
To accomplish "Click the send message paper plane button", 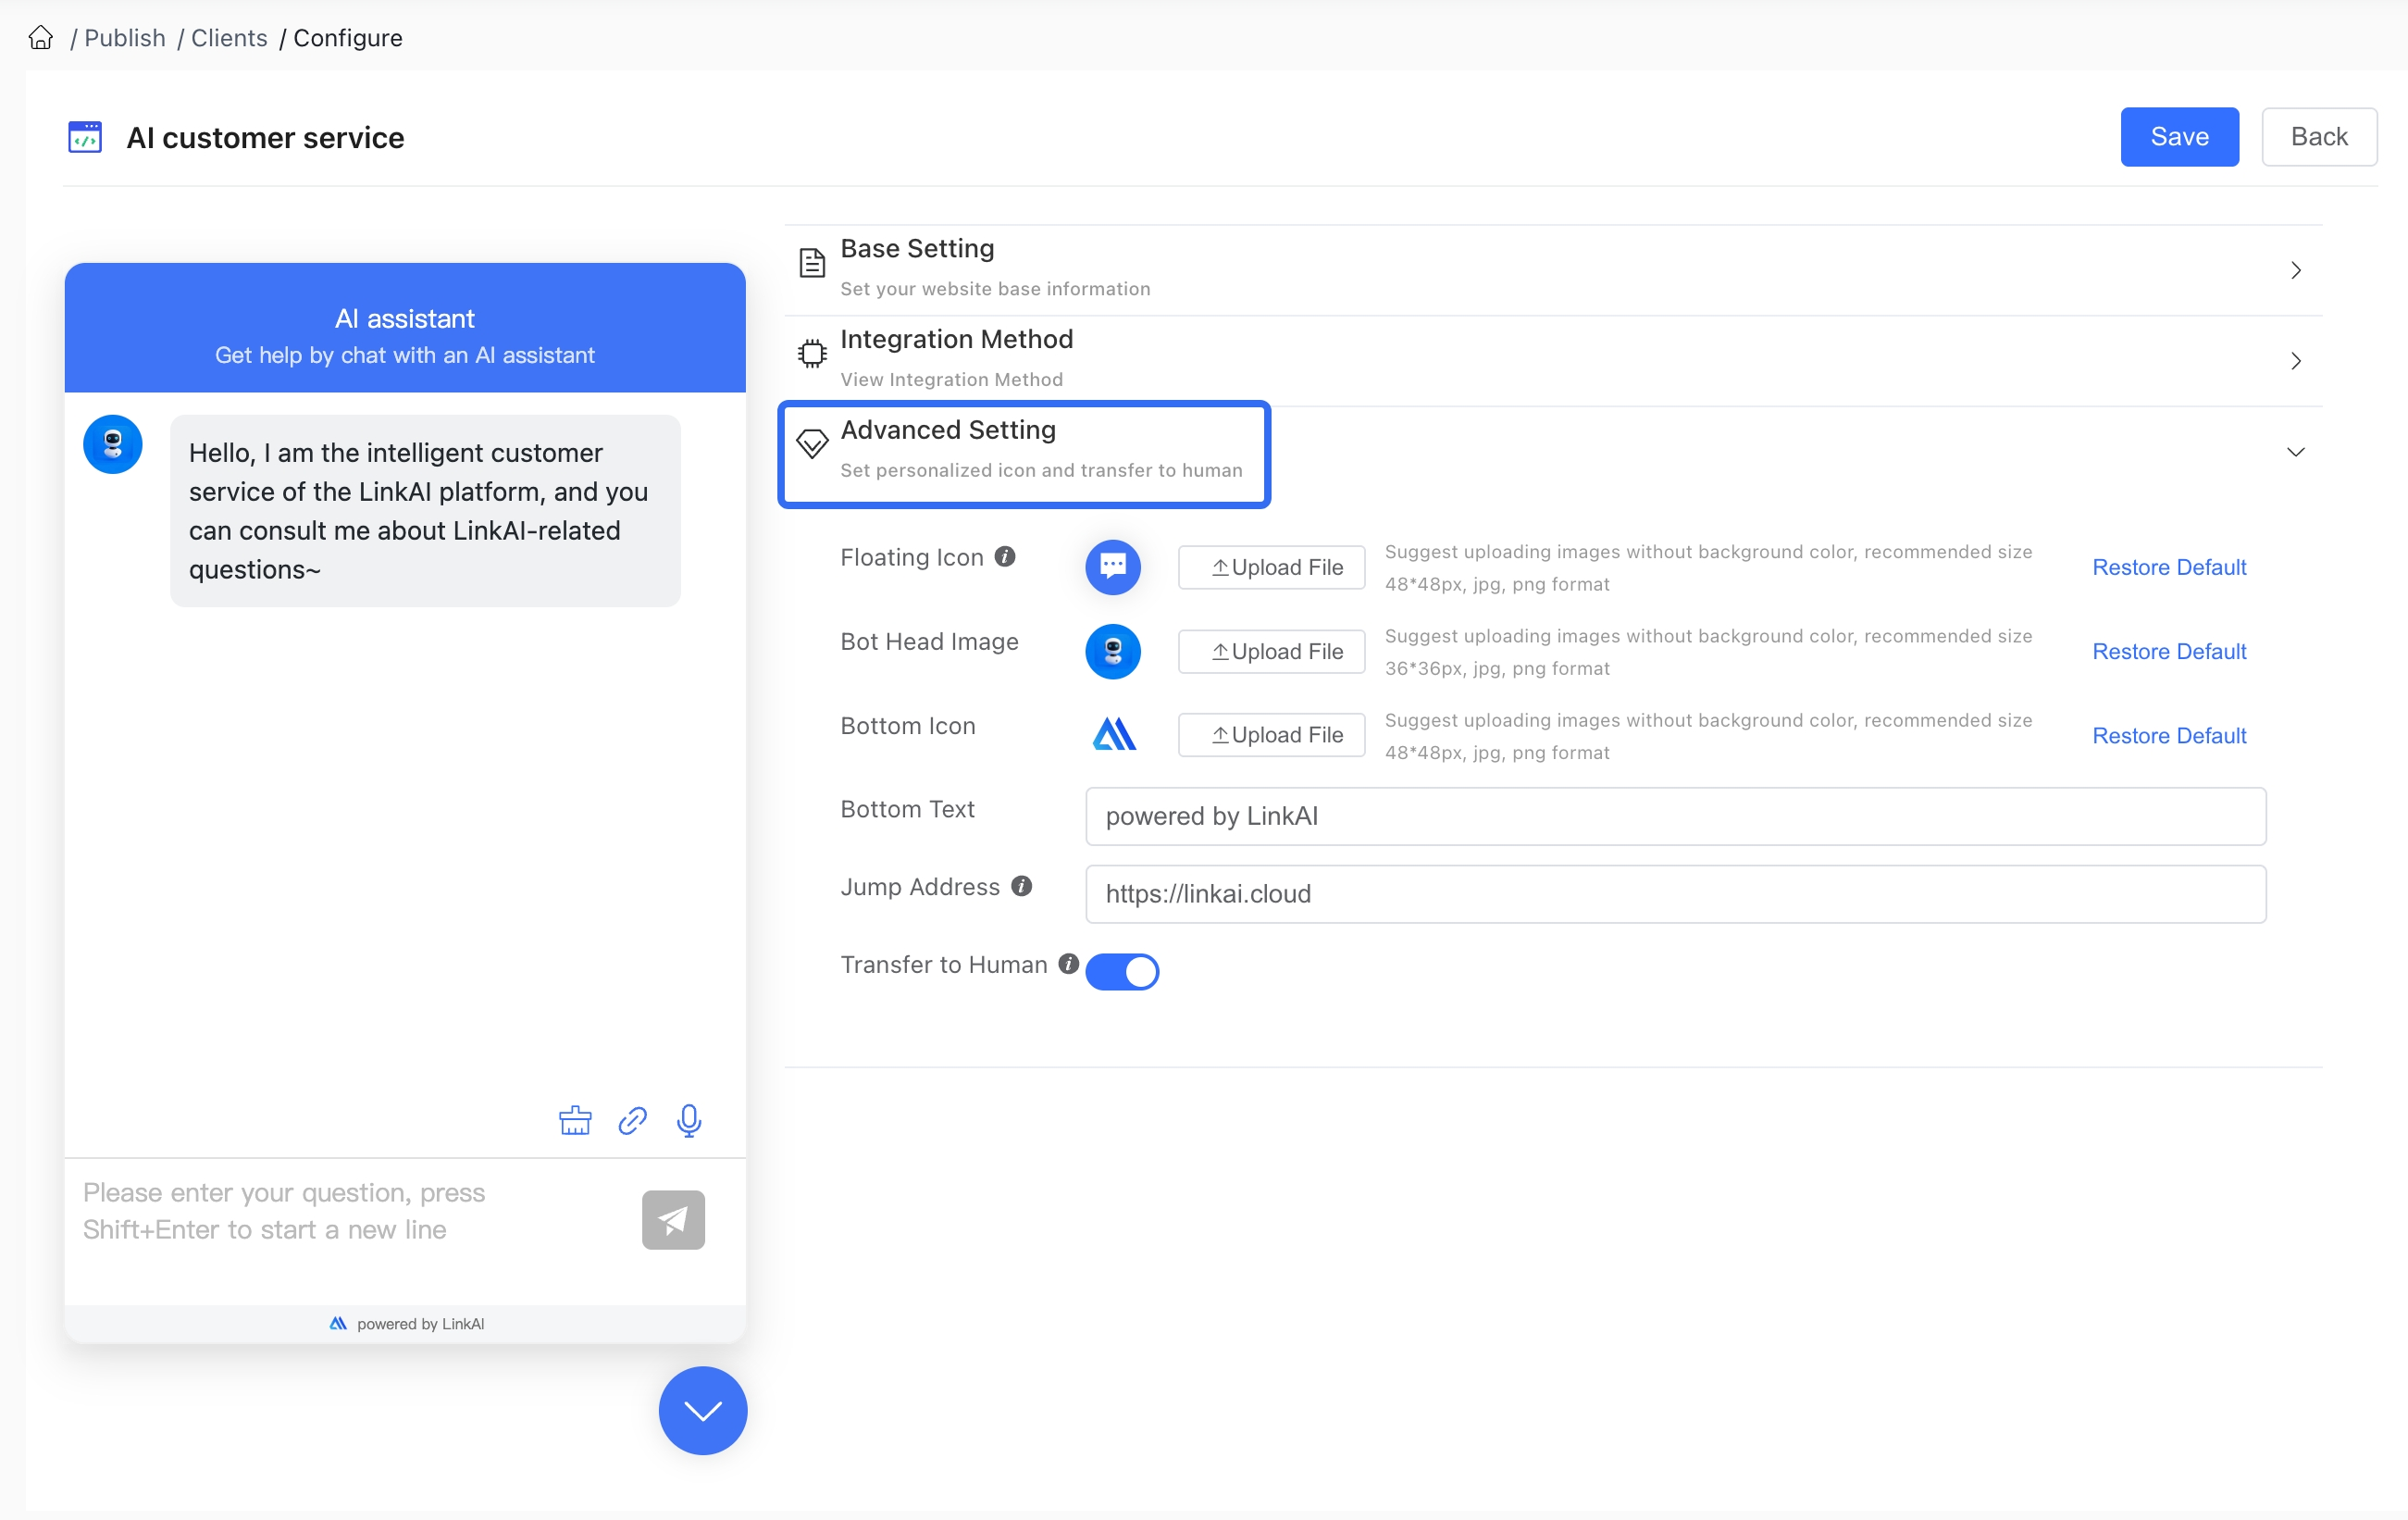I will tap(673, 1220).
